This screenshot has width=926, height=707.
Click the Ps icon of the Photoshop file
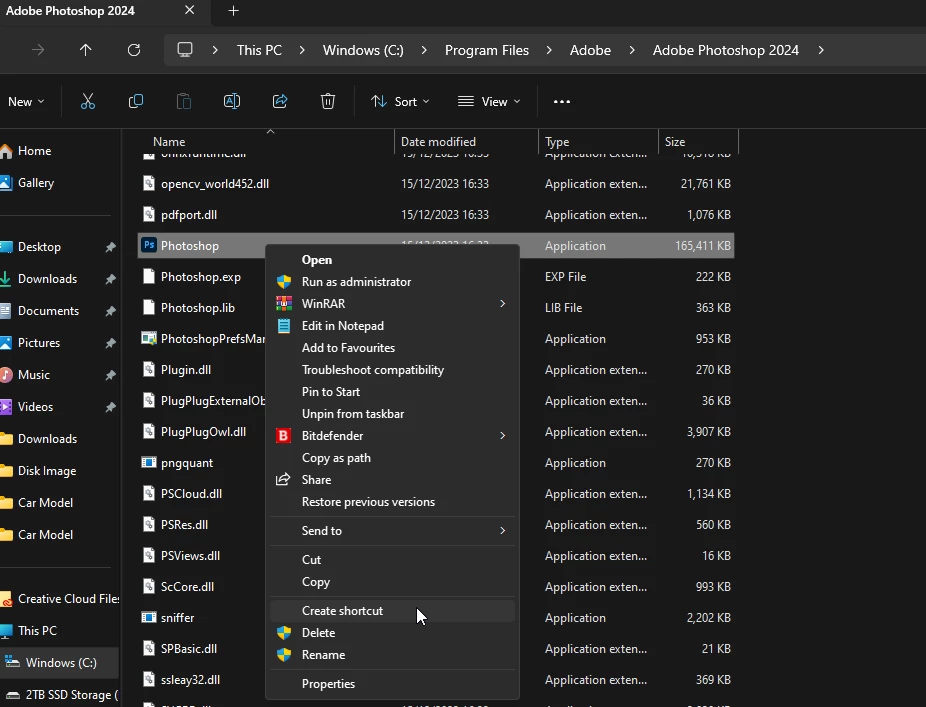[149, 245]
